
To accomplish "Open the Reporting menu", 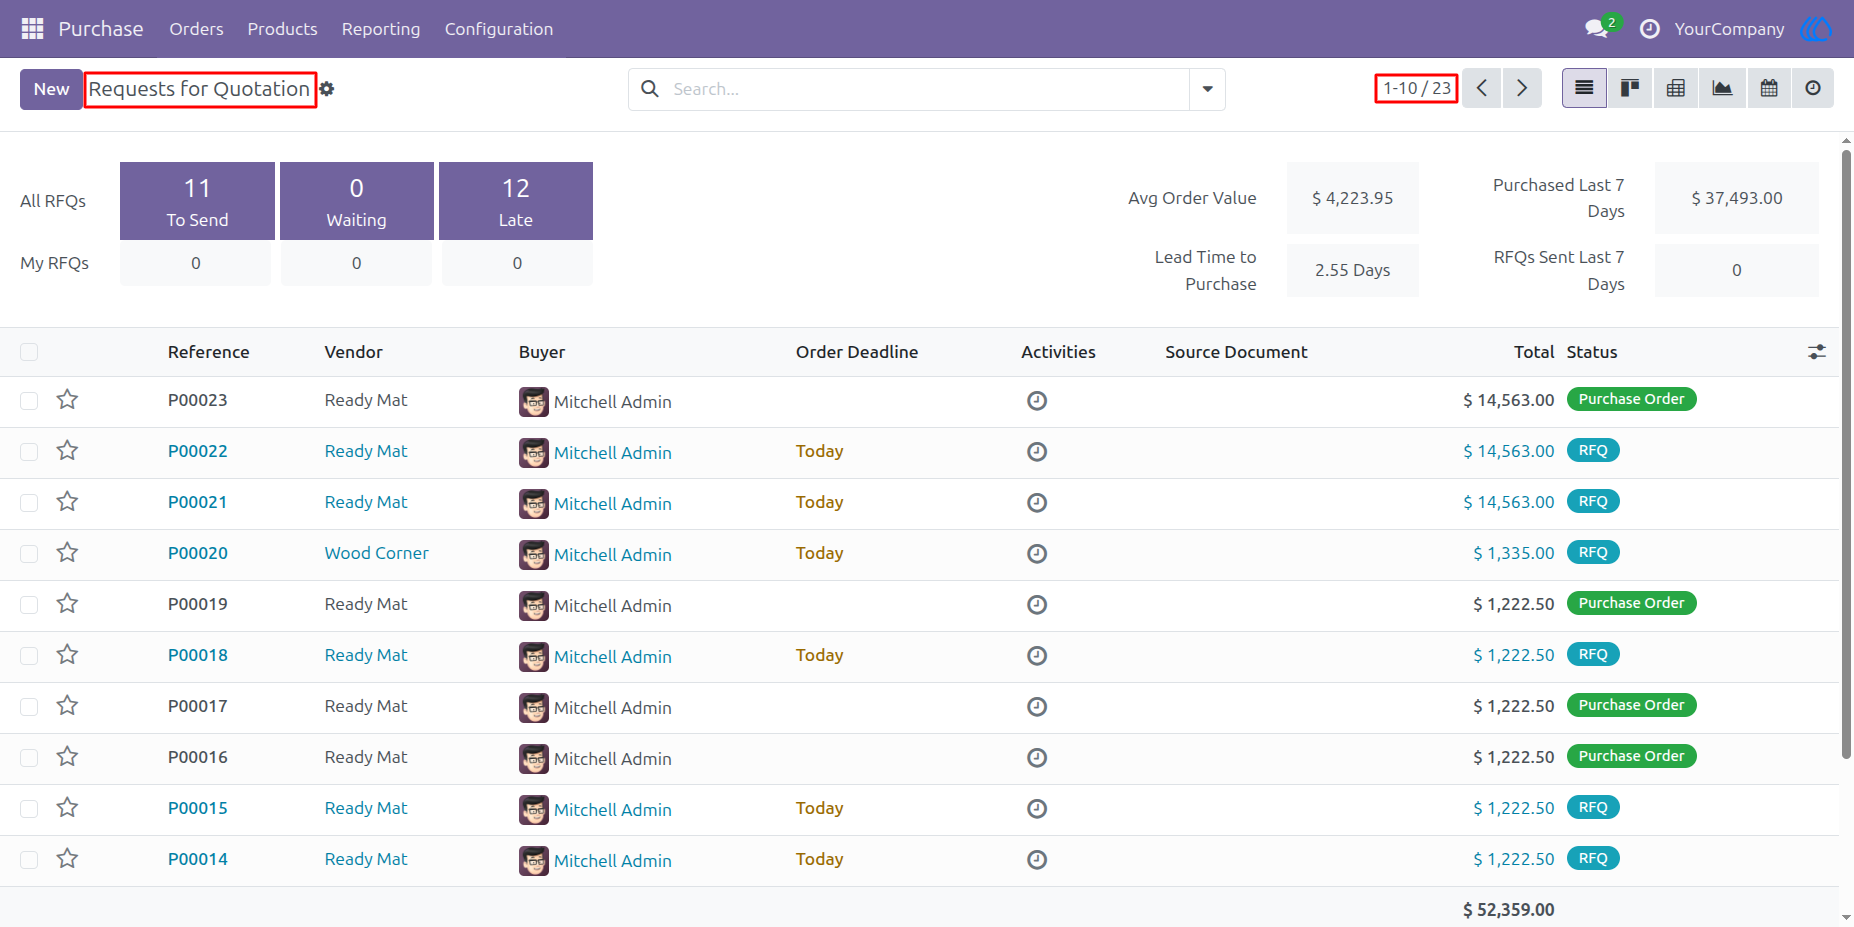I will pos(381,29).
